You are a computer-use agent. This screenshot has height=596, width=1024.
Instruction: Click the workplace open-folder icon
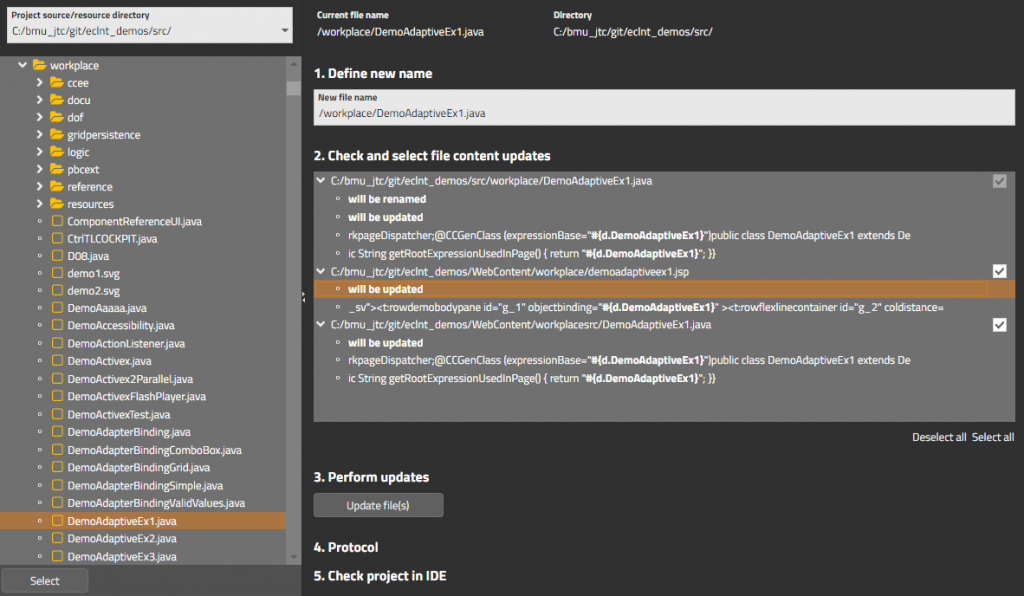[x=40, y=65]
